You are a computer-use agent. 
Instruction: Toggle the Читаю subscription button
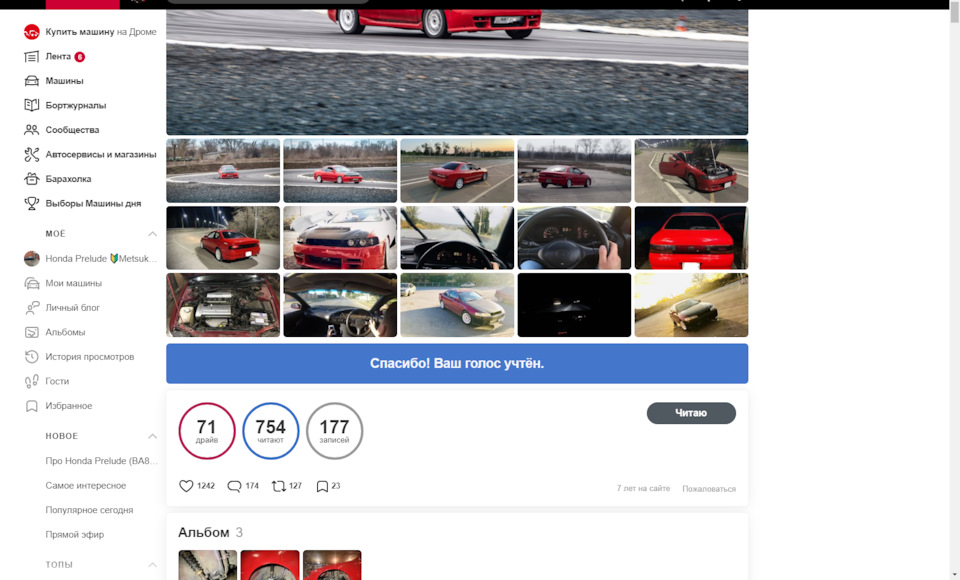pos(691,413)
